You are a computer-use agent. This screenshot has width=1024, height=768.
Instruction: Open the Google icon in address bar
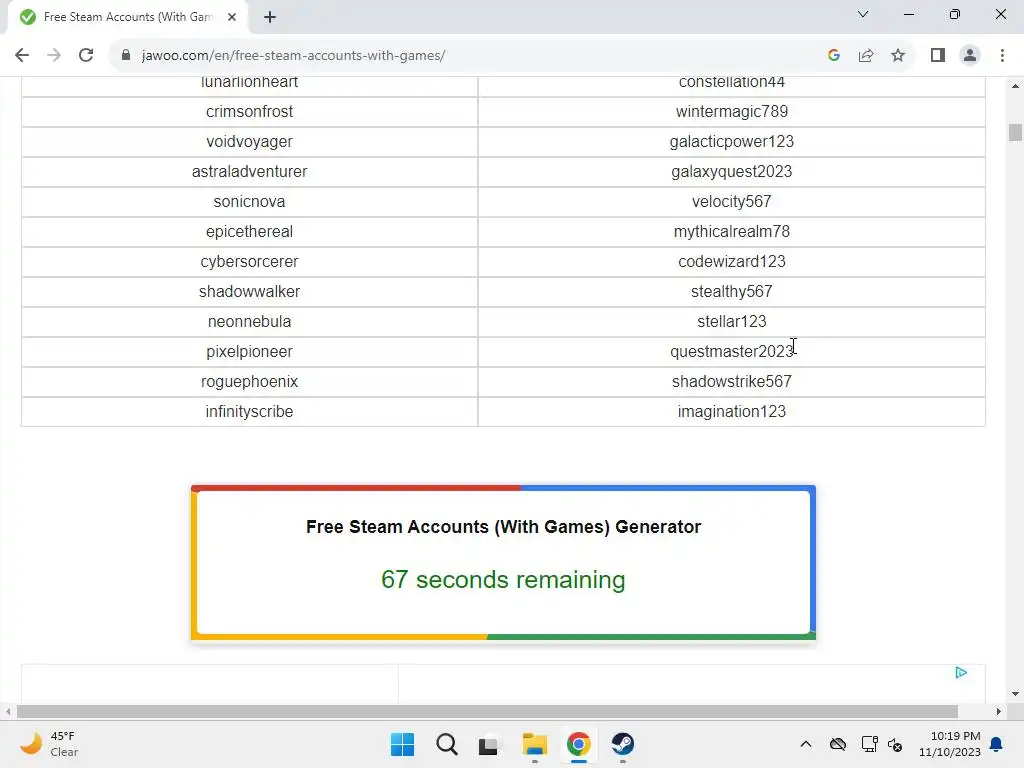[x=833, y=56]
